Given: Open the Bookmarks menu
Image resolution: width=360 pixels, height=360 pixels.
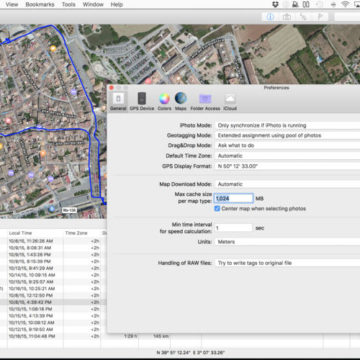Looking at the screenshot, I should (39, 4).
